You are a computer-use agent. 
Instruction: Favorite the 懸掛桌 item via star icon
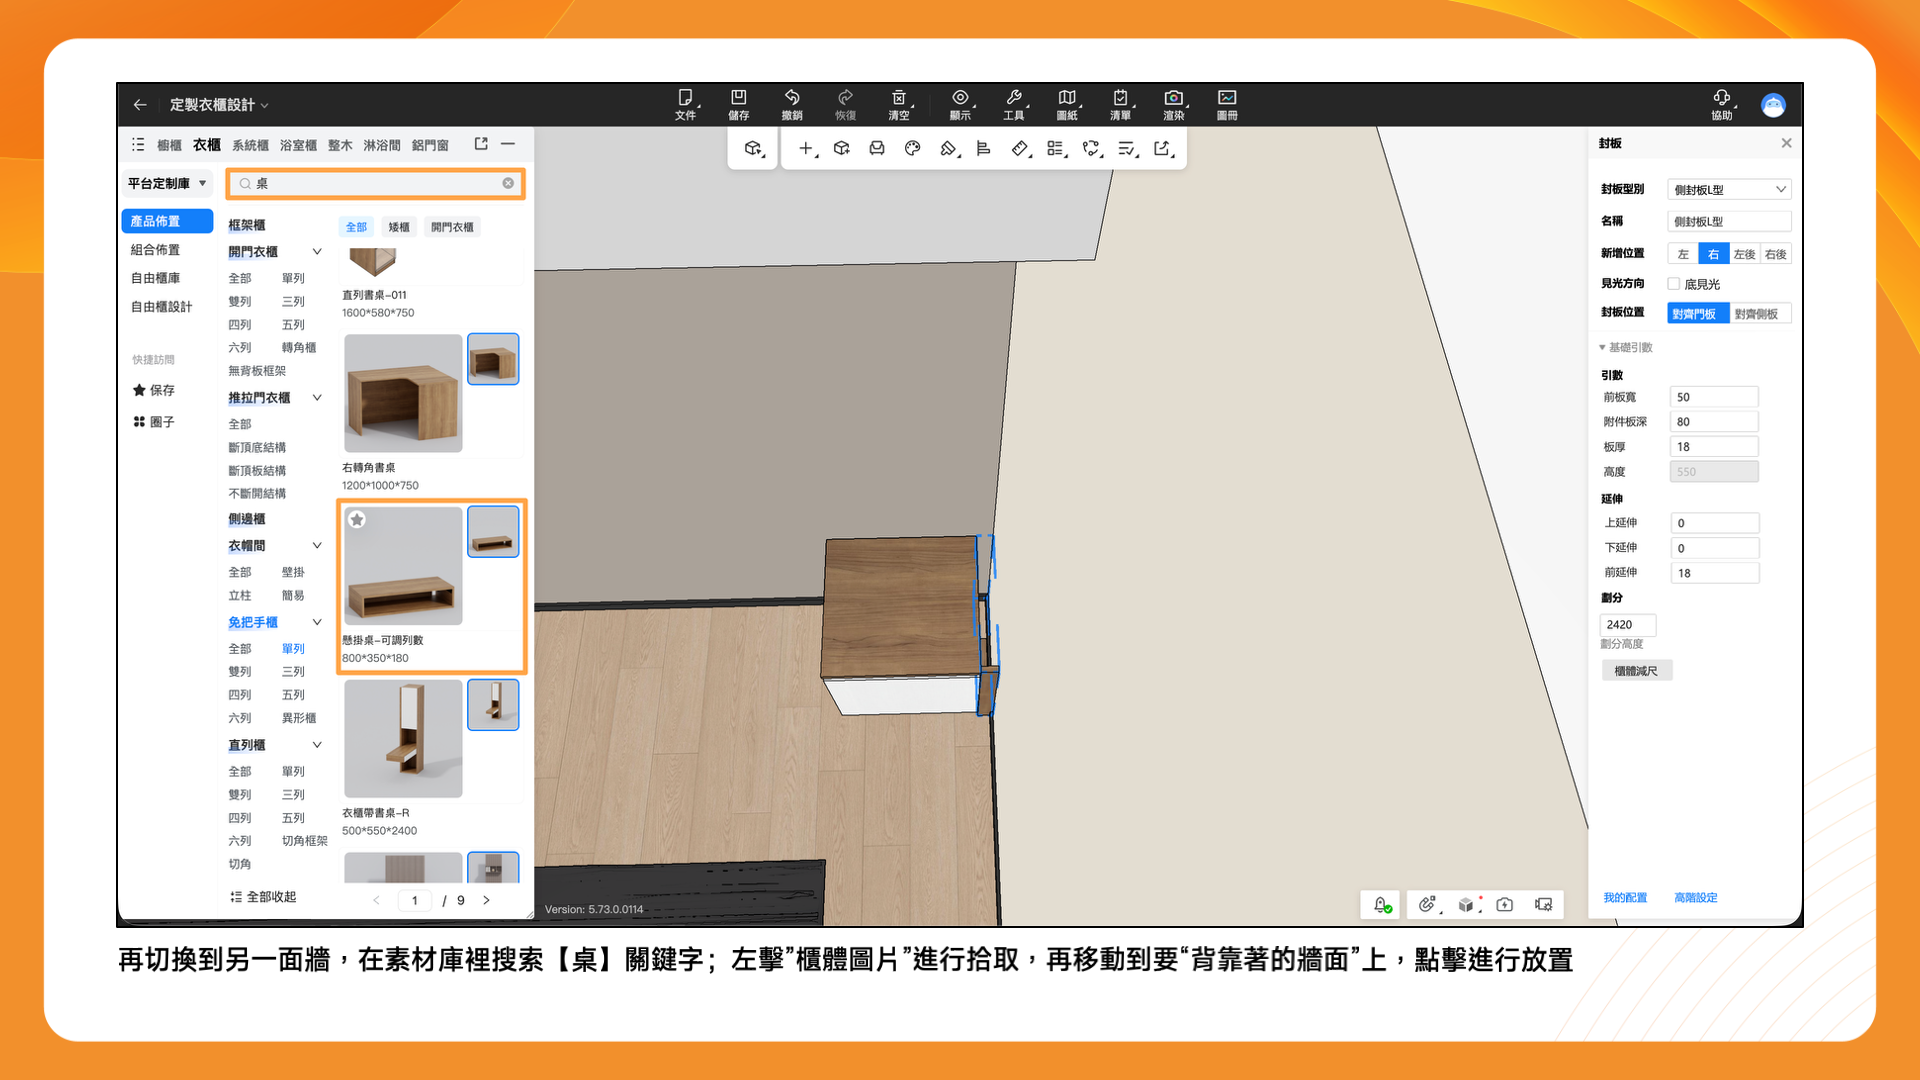(x=357, y=519)
